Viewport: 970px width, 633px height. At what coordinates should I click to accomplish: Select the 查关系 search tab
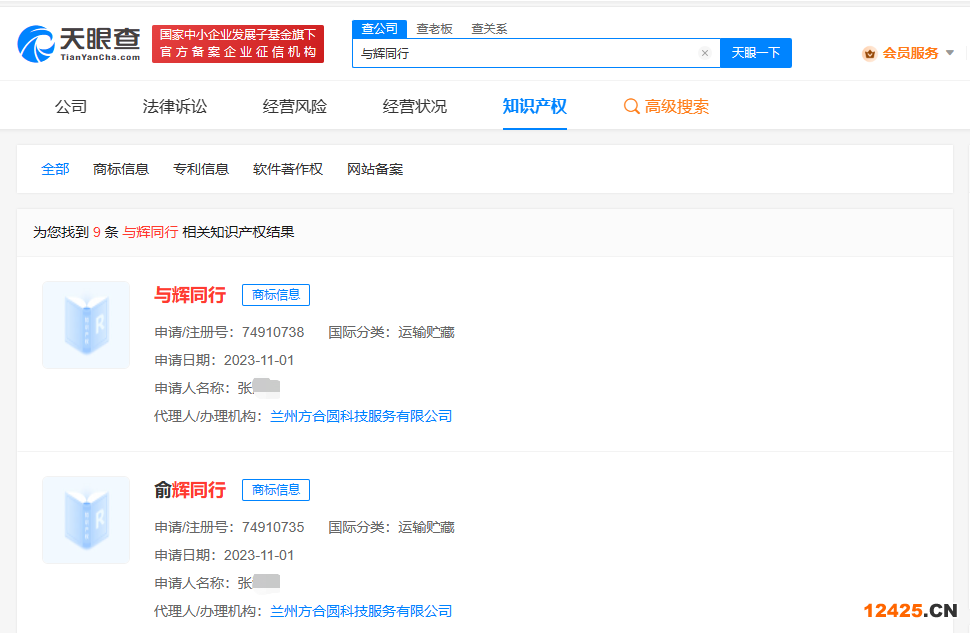click(x=489, y=29)
